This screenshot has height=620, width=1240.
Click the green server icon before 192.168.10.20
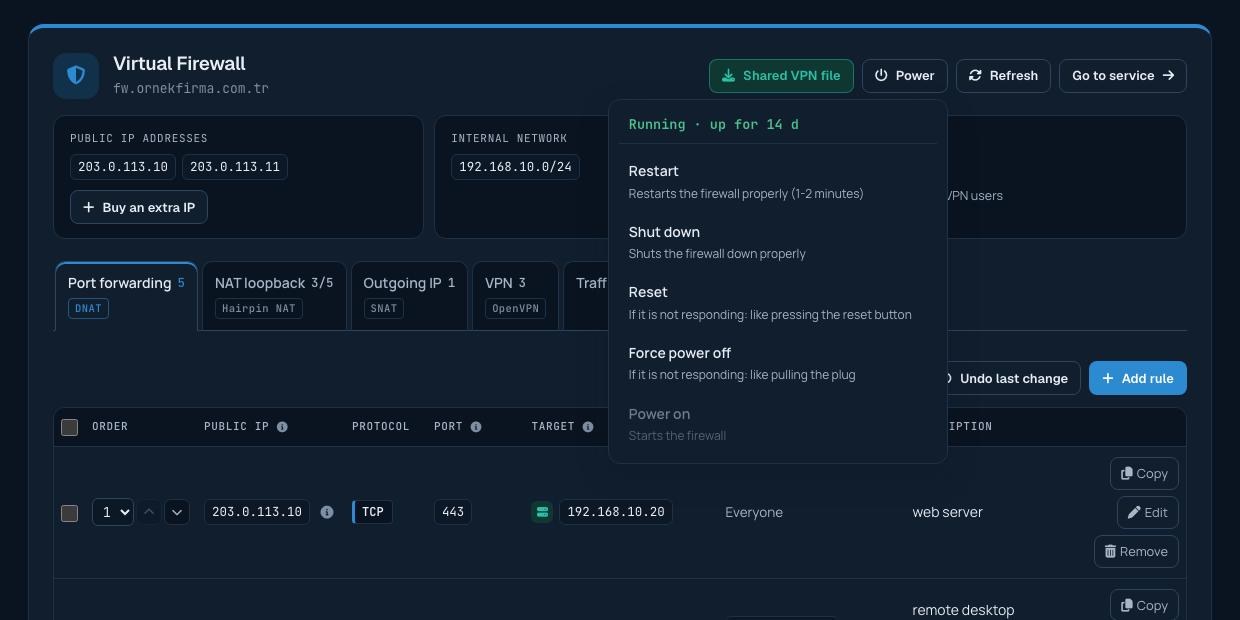[542, 512]
